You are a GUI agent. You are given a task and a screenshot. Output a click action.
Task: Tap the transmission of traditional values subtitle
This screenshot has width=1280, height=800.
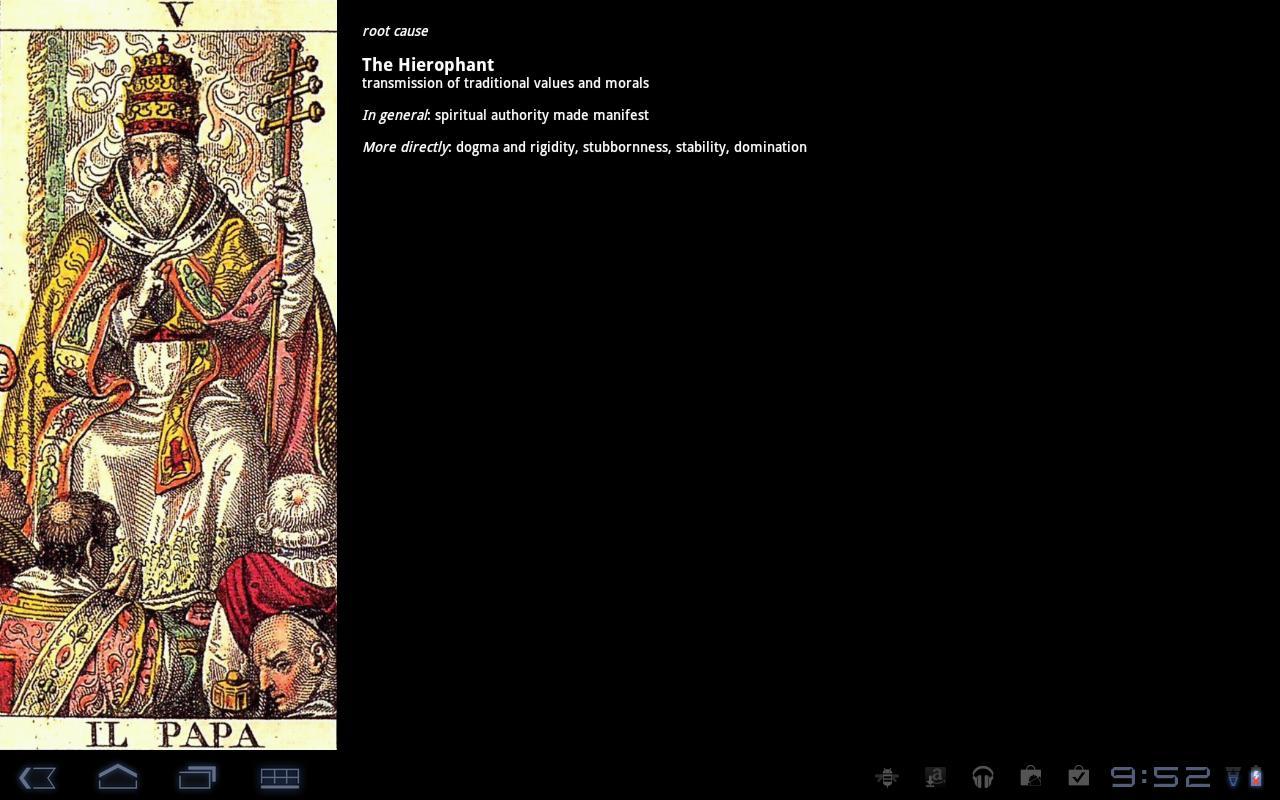click(505, 83)
